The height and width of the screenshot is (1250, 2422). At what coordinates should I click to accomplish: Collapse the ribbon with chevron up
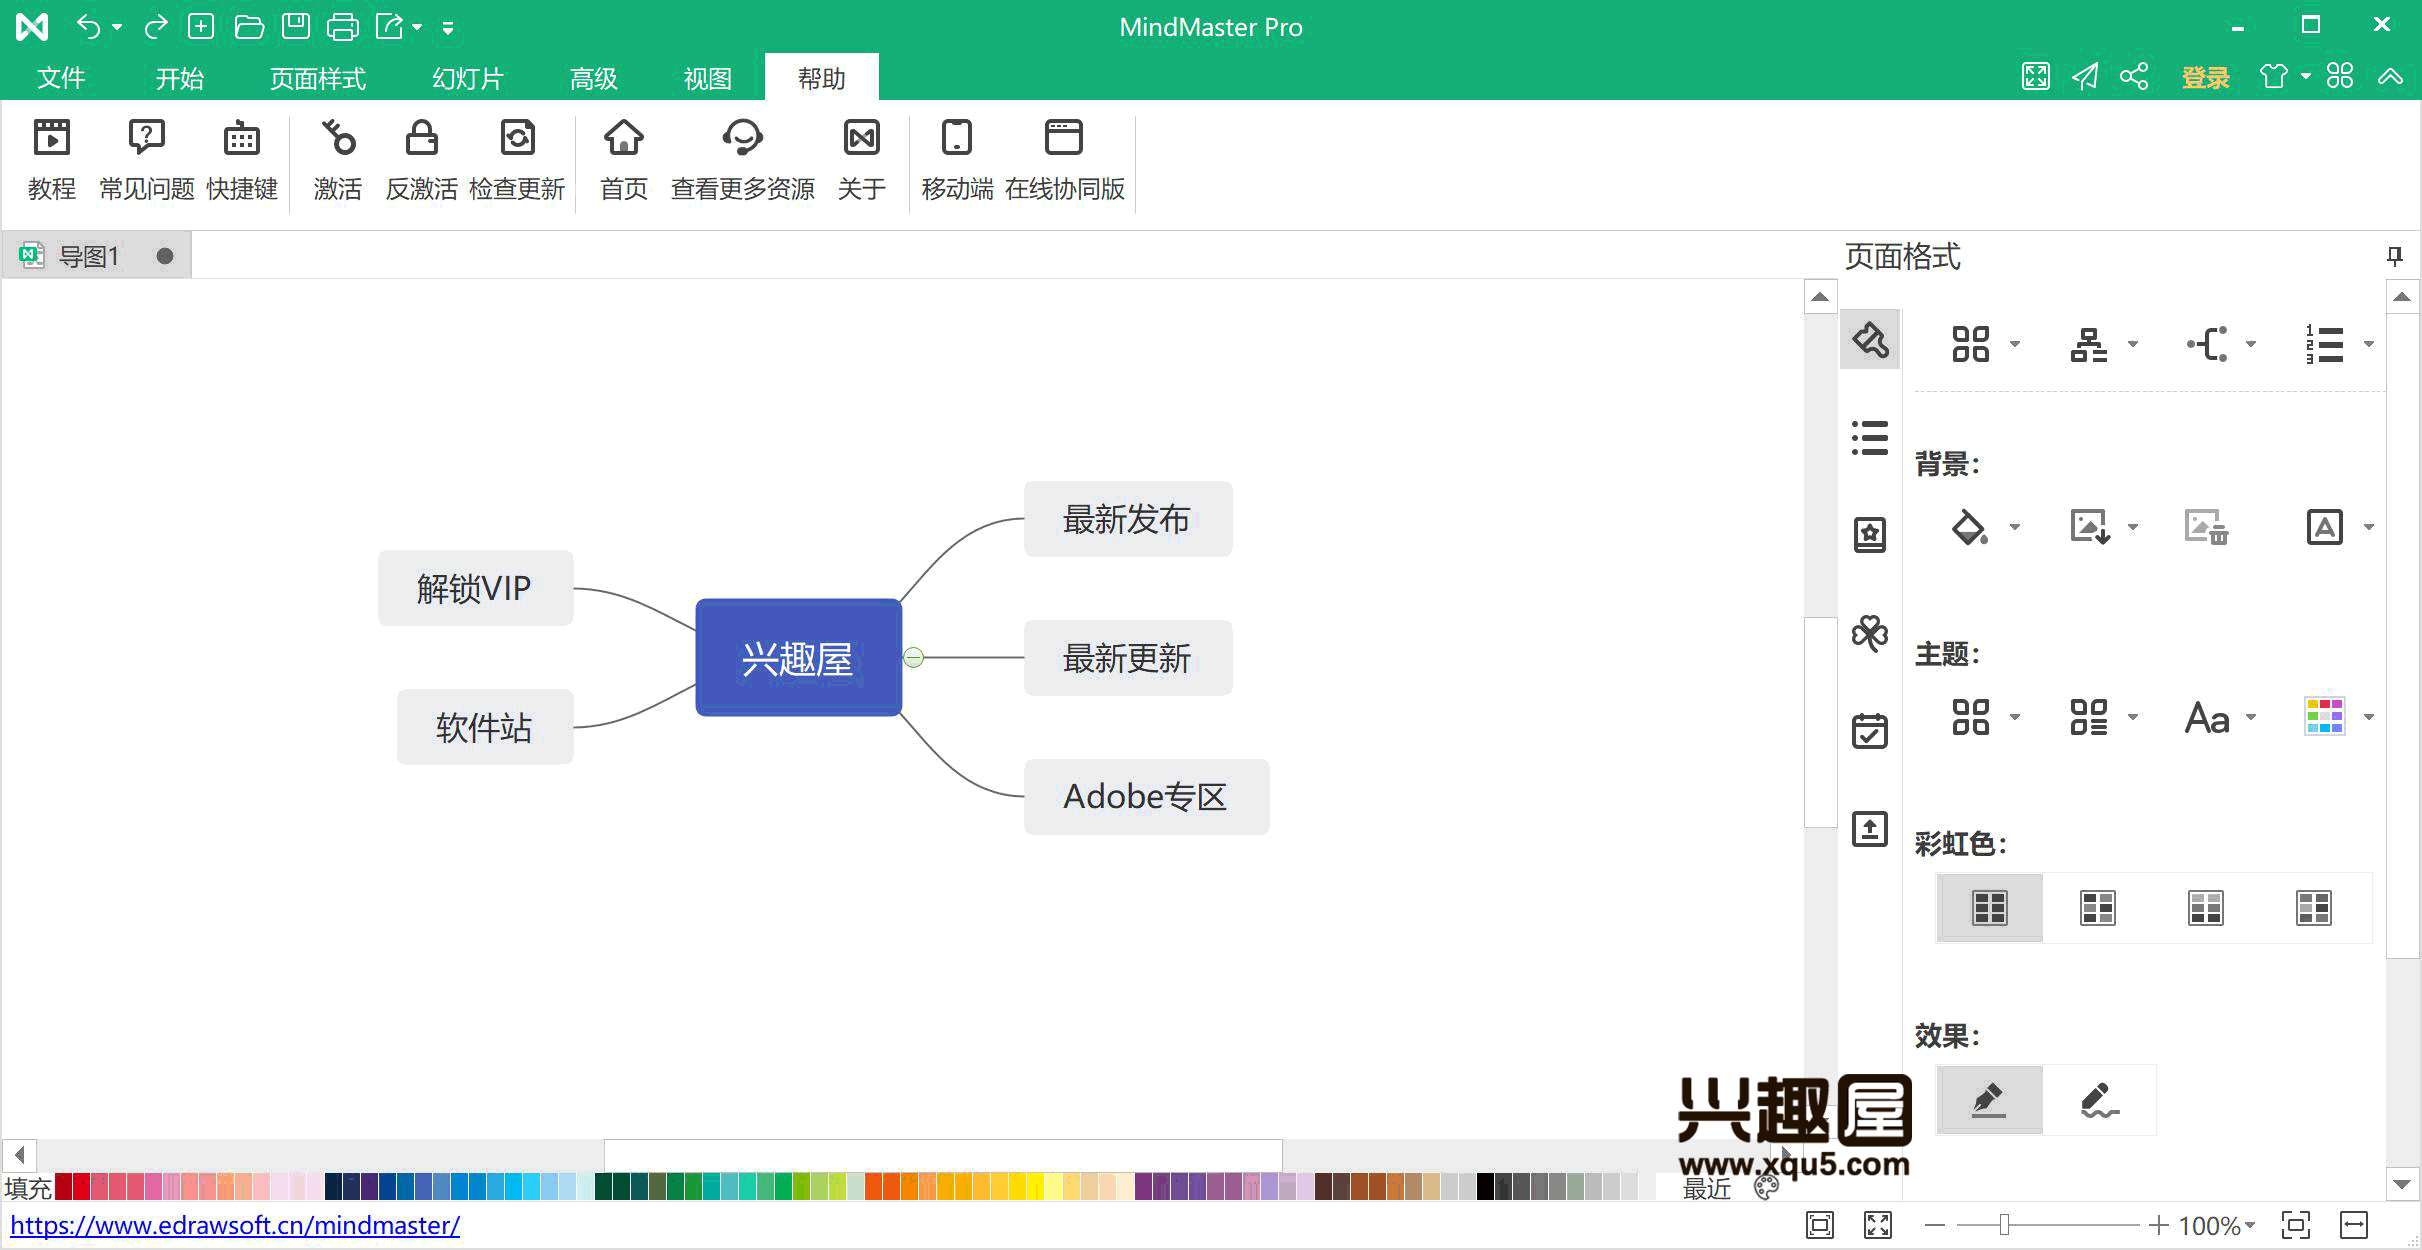click(x=2391, y=77)
